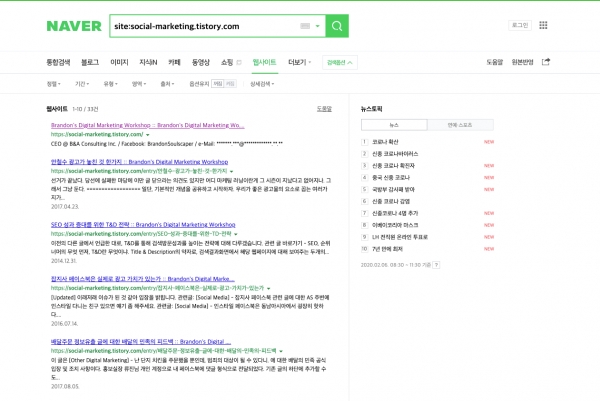Click the NAVER logo
This screenshot has height=401, width=600.
coord(74,26)
